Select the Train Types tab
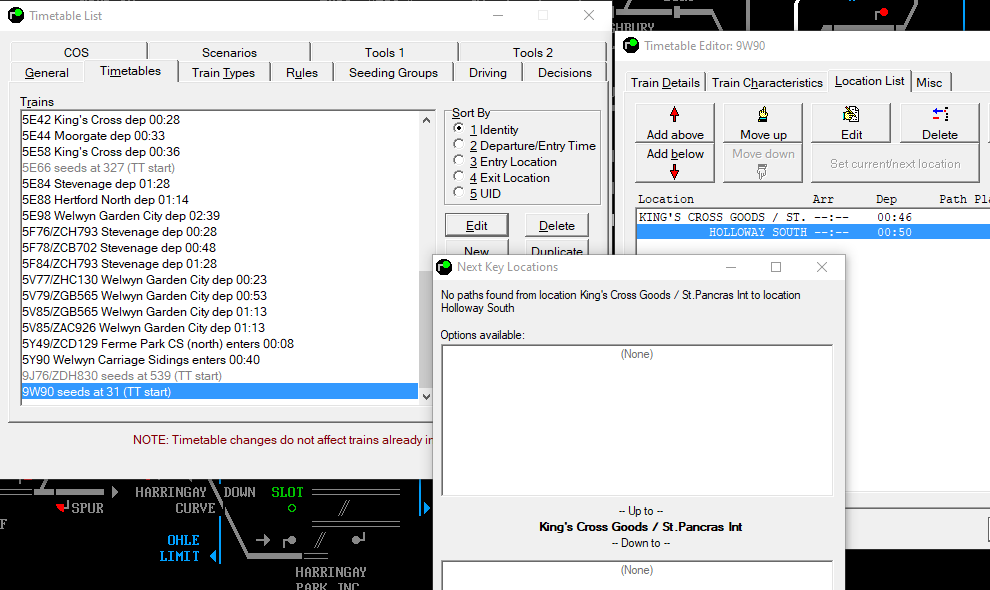This screenshot has width=990, height=590. pos(224,73)
